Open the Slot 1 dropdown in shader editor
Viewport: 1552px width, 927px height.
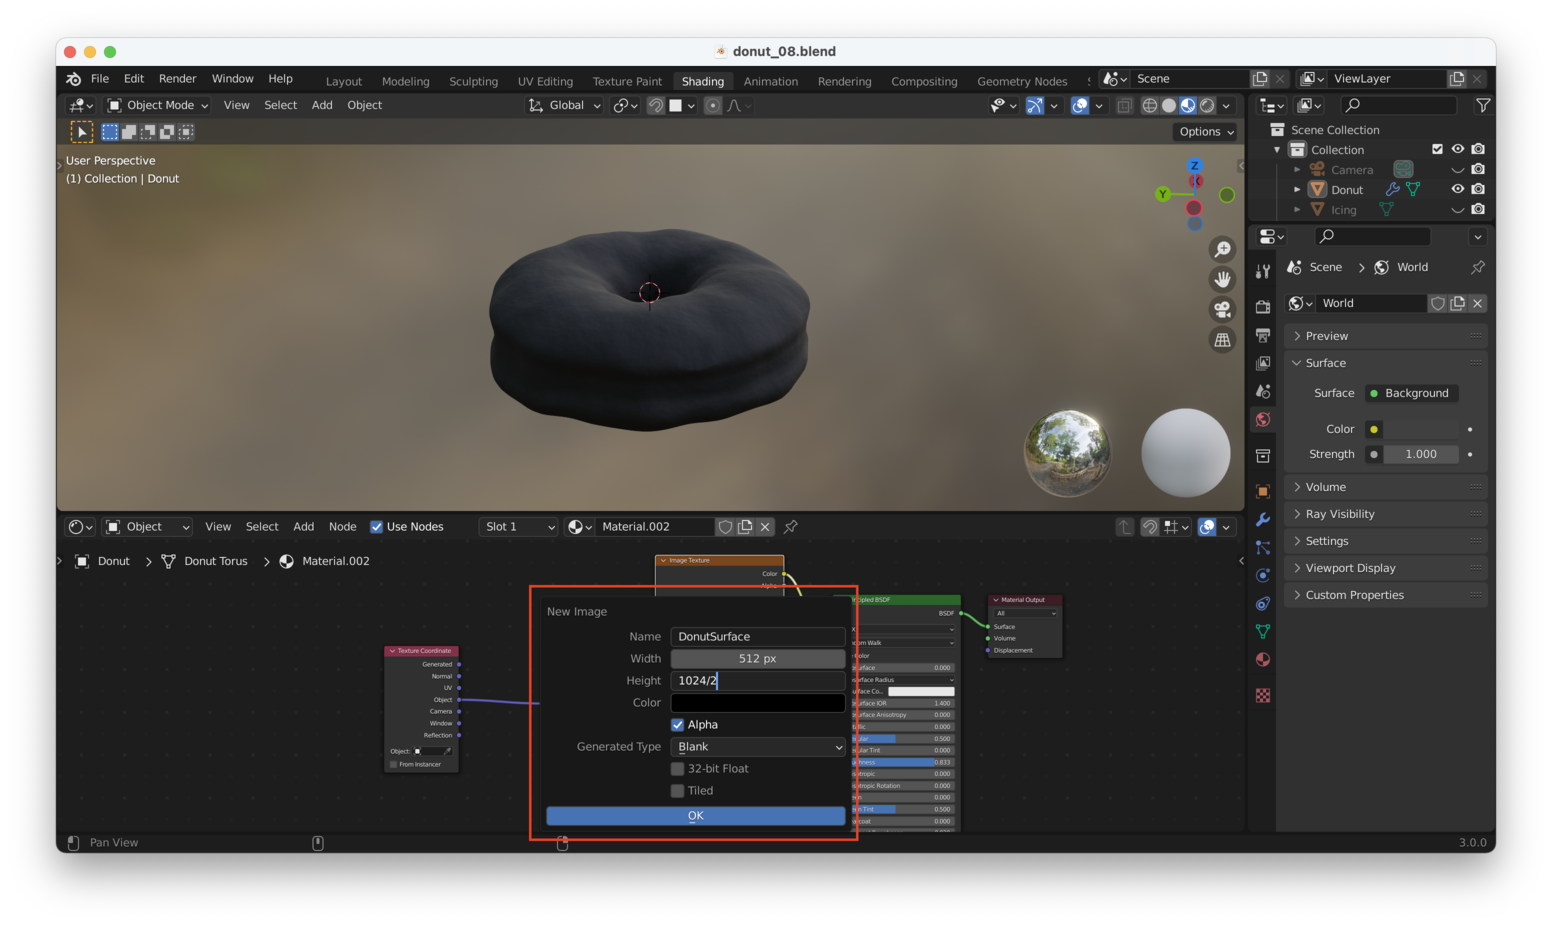coord(518,526)
